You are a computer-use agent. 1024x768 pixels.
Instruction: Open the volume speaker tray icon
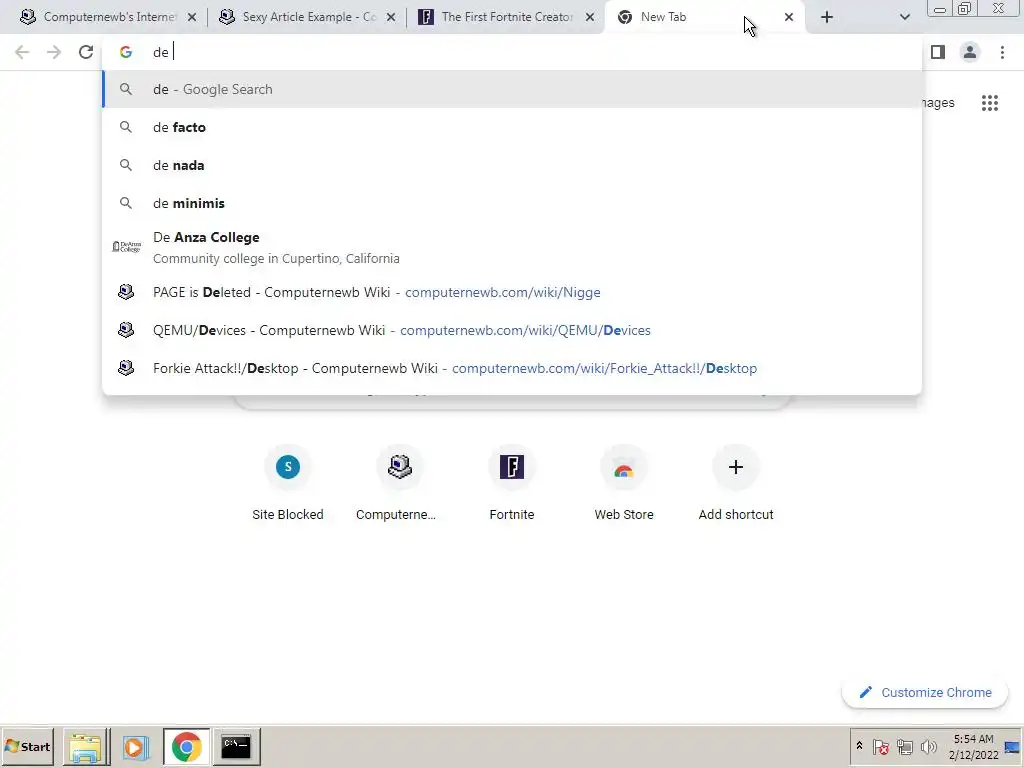929,746
